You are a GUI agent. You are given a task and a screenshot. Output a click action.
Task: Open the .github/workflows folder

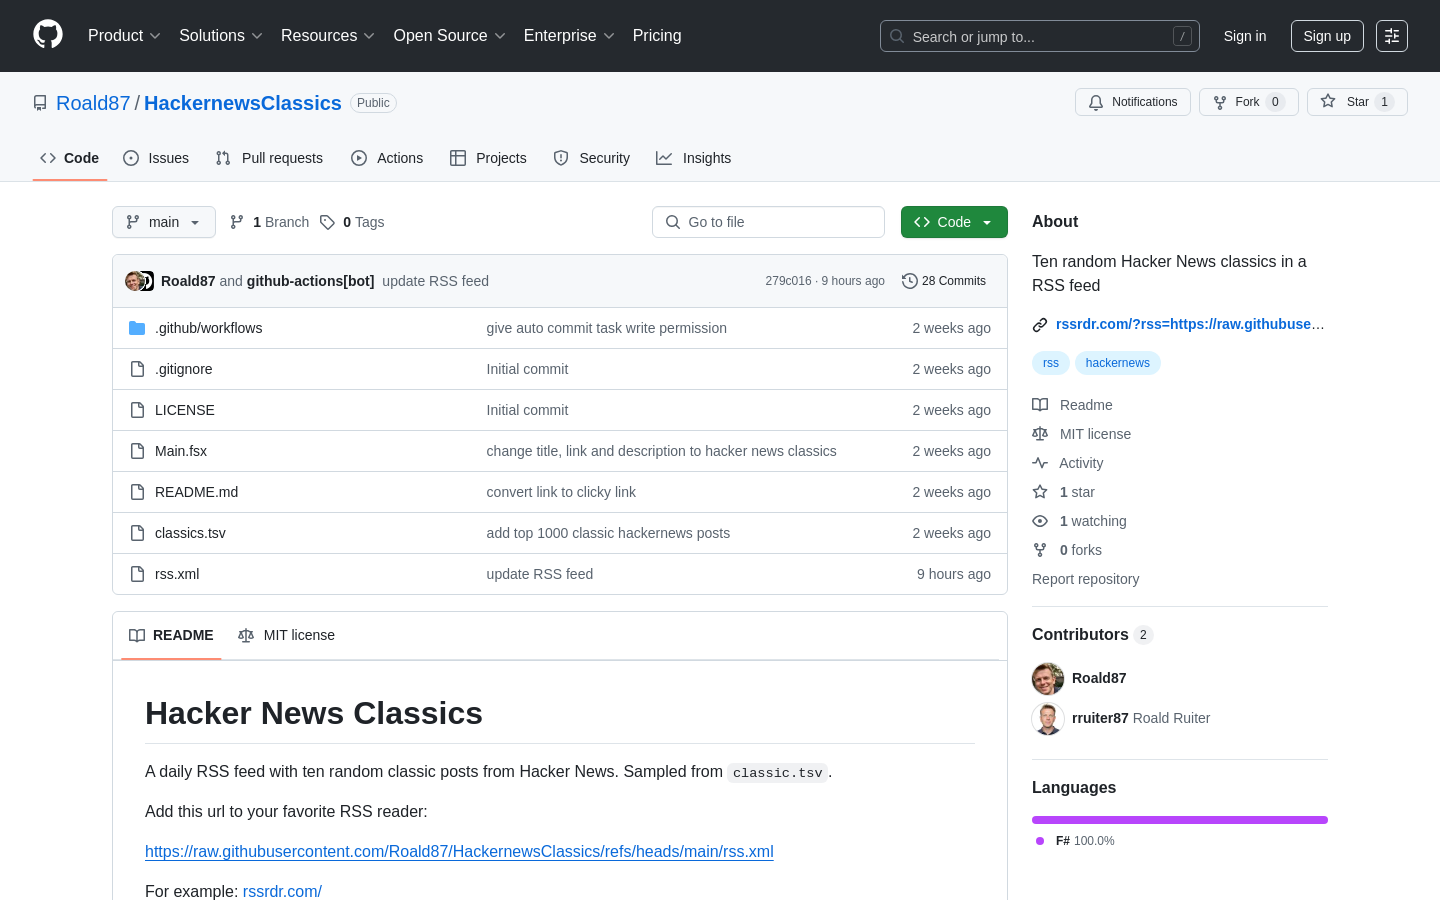pyautogui.click(x=209, y=328)
